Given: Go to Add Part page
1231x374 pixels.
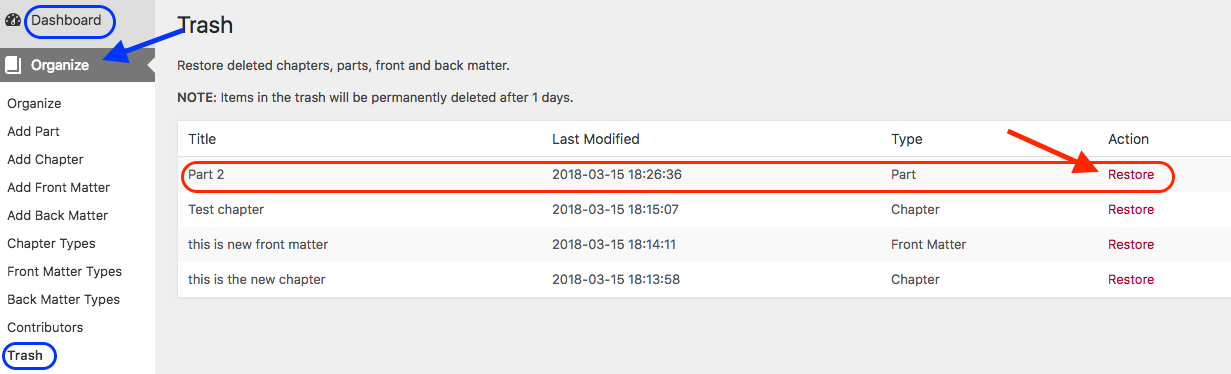Looking at the screenshot, I should (x=33, y=132).
